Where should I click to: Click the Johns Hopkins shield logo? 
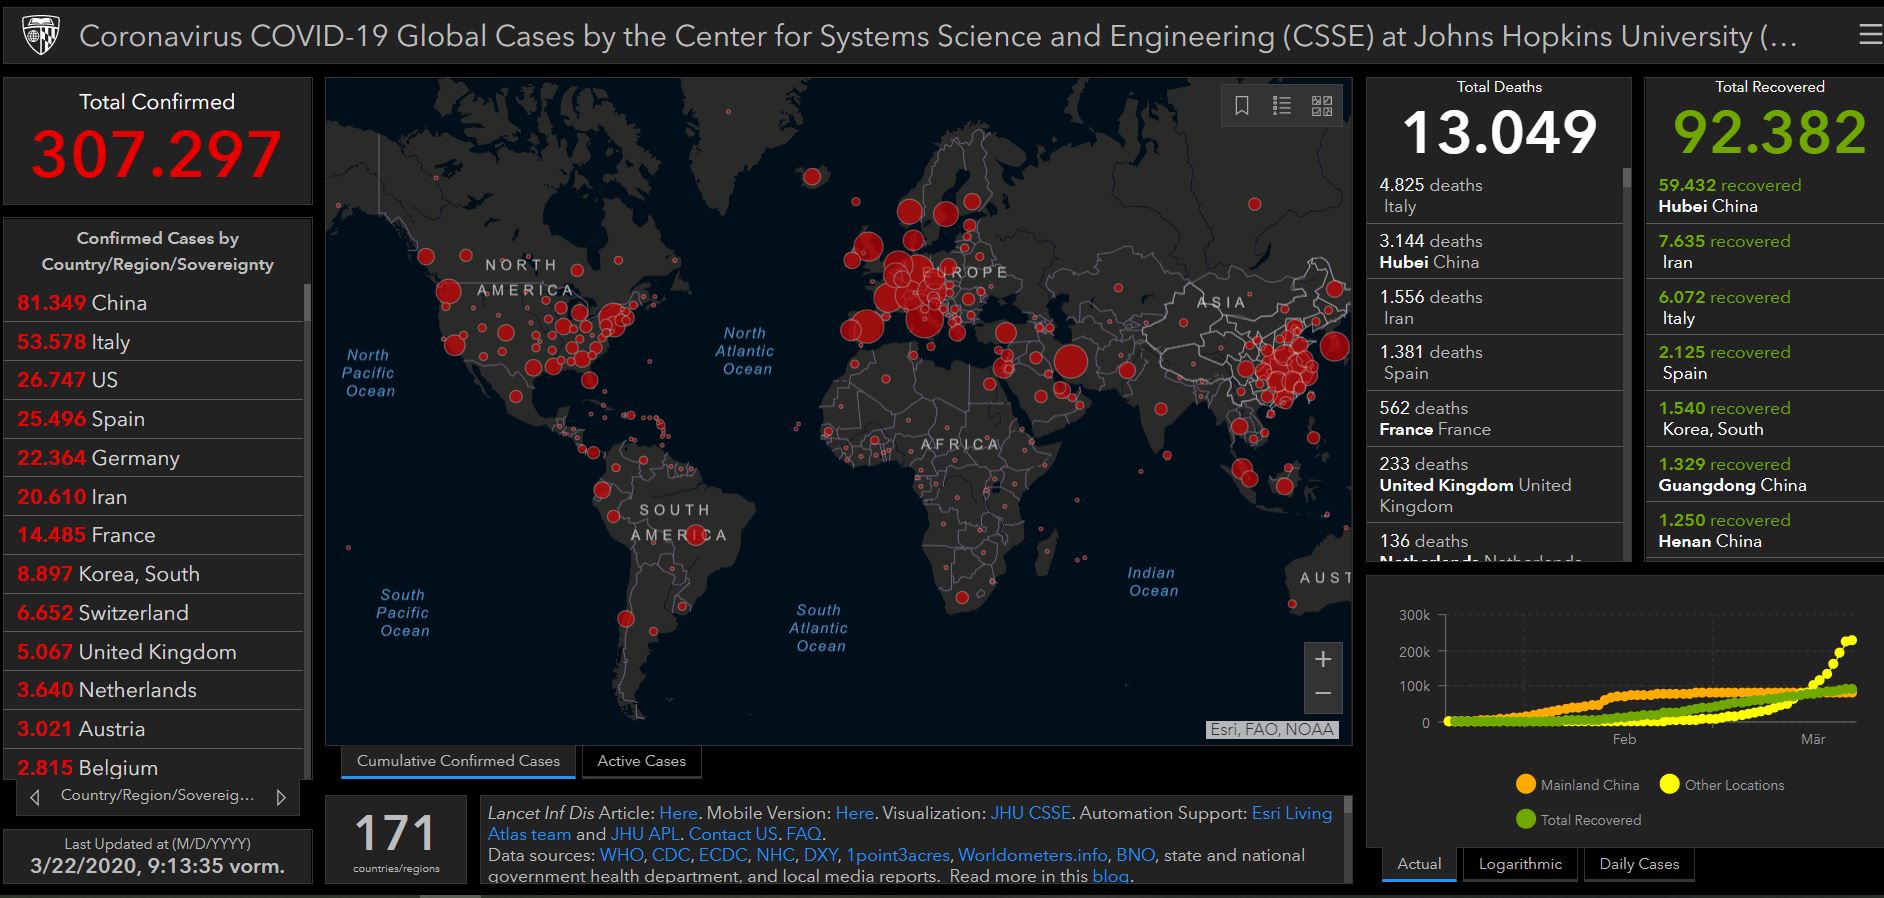41,36
